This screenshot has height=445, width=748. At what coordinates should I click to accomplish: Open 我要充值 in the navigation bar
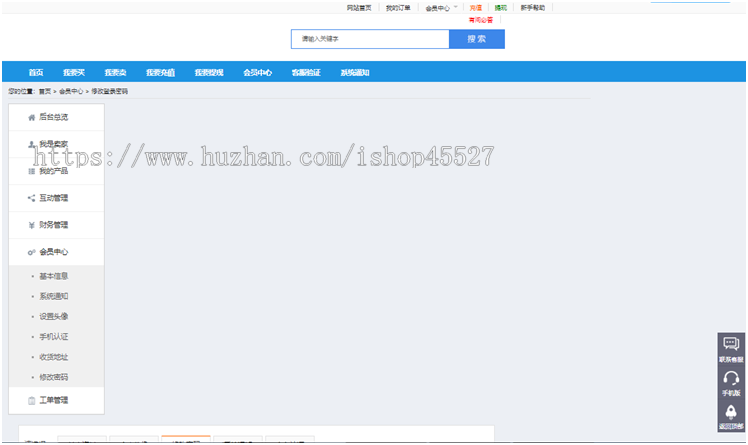(160, 72)
